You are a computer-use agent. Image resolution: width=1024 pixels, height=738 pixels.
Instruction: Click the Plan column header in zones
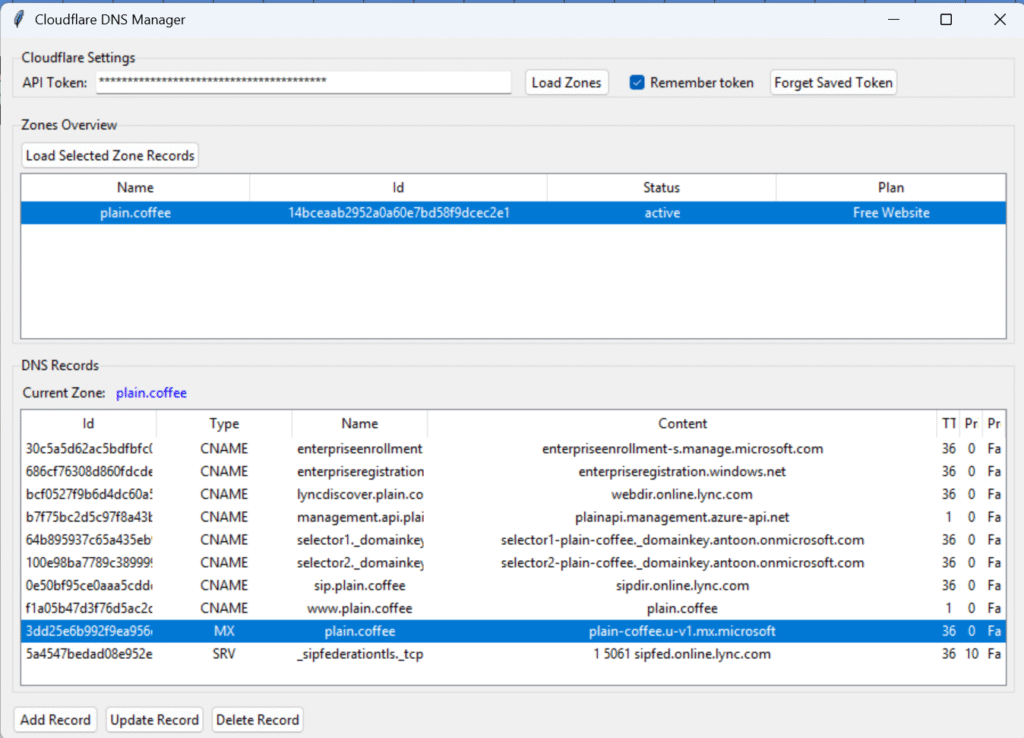coord(890,187)
